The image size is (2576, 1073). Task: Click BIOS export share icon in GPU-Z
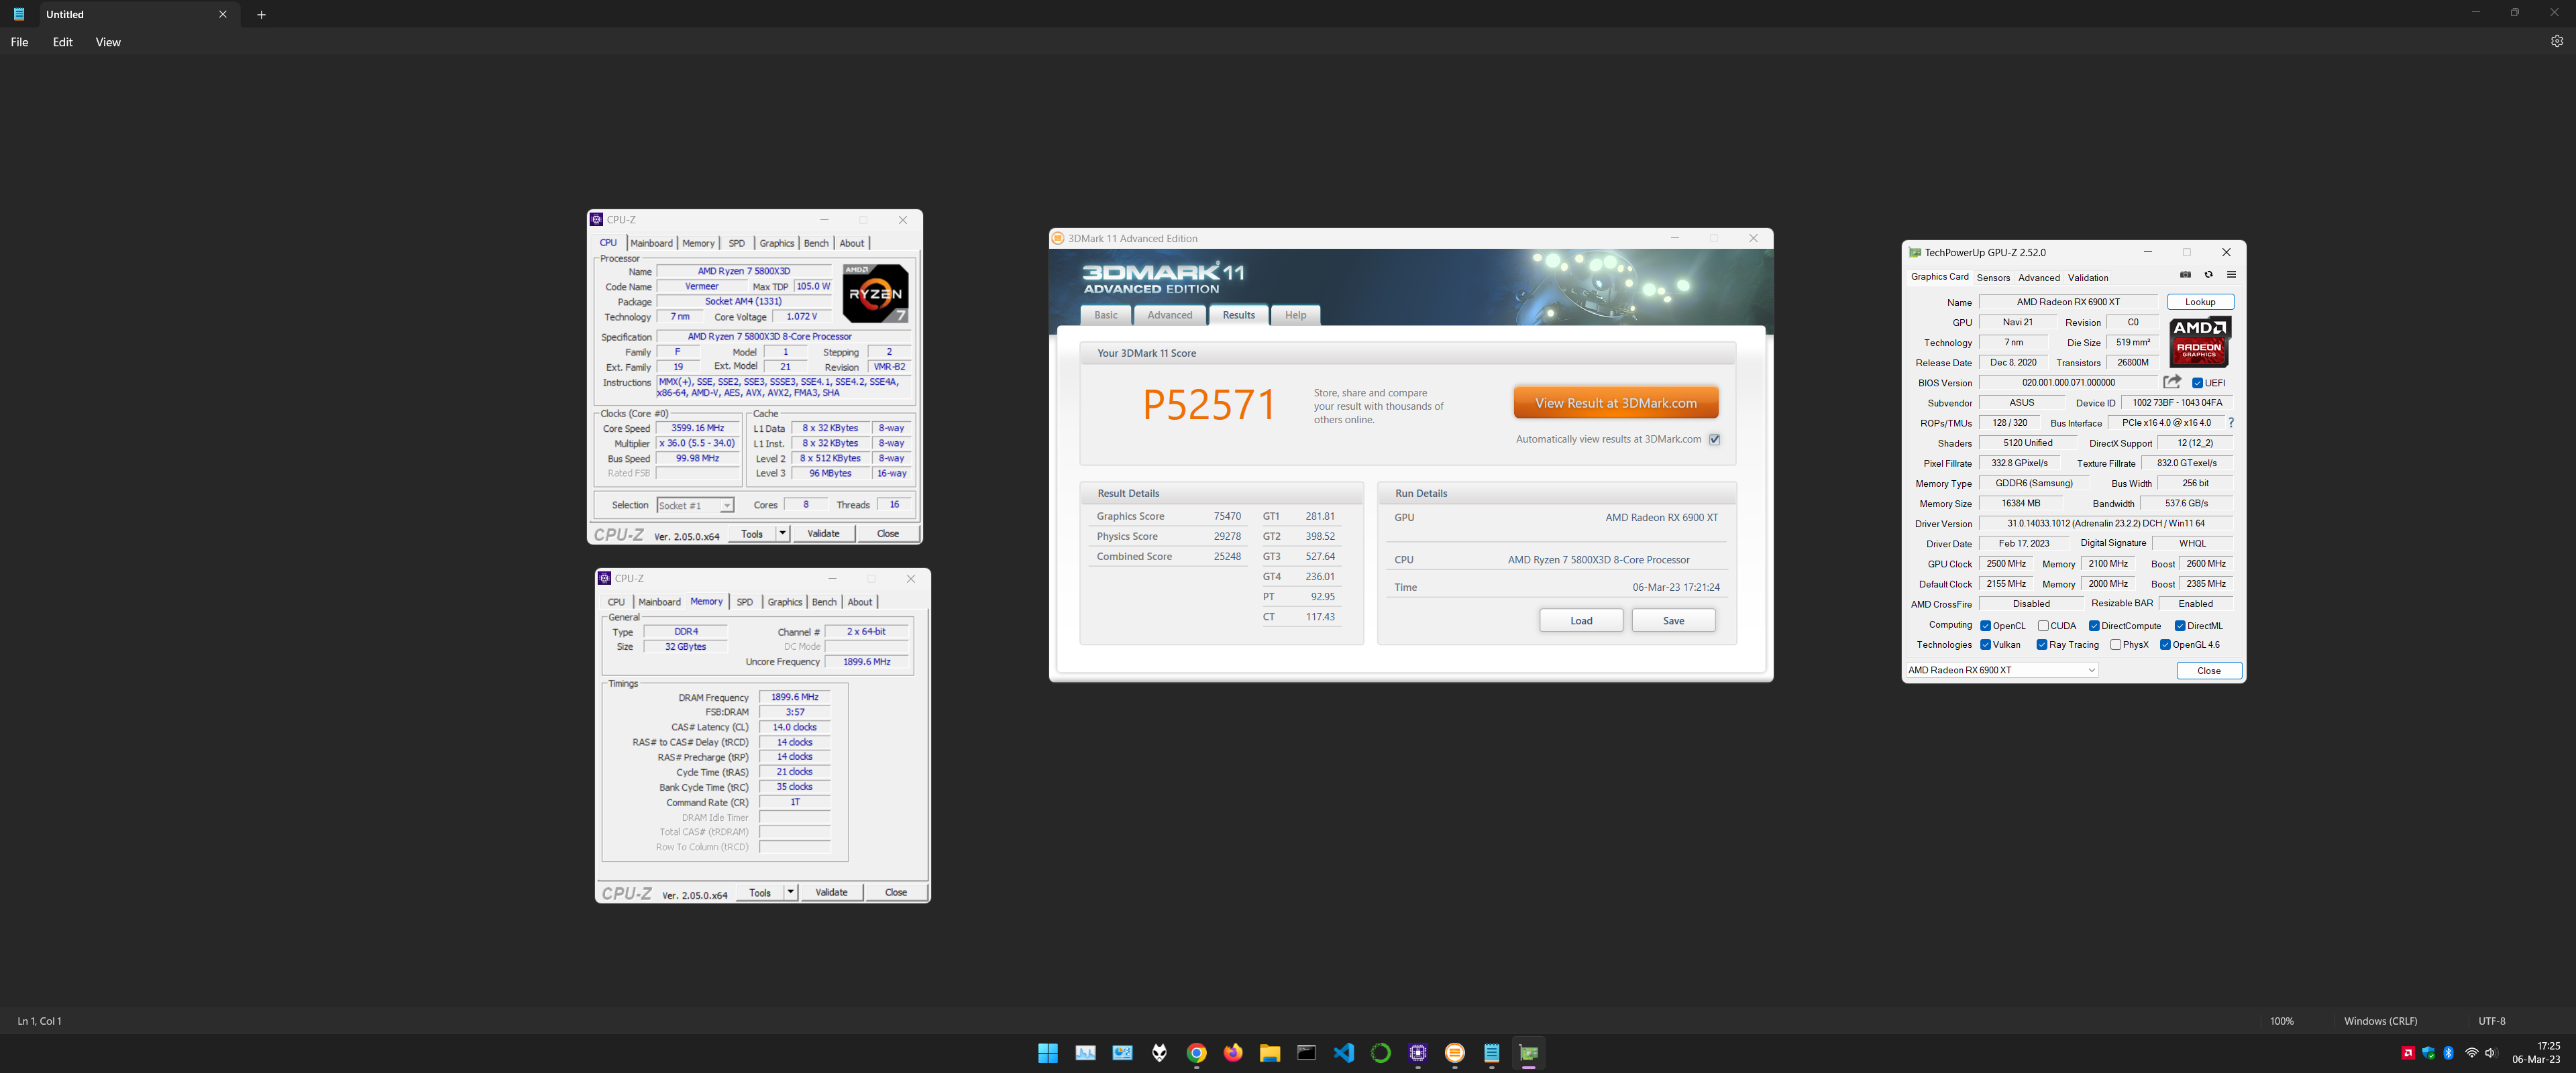[x=2172, y=381]
